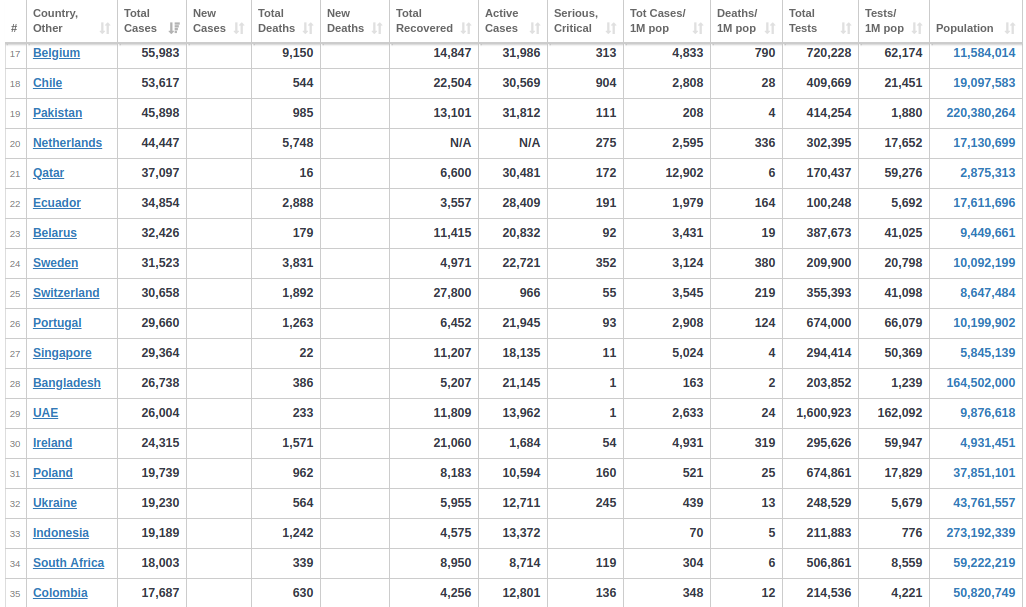Sort by Population column header
The height and width of the screenshot is (607, 1026).
pos(976,21)
